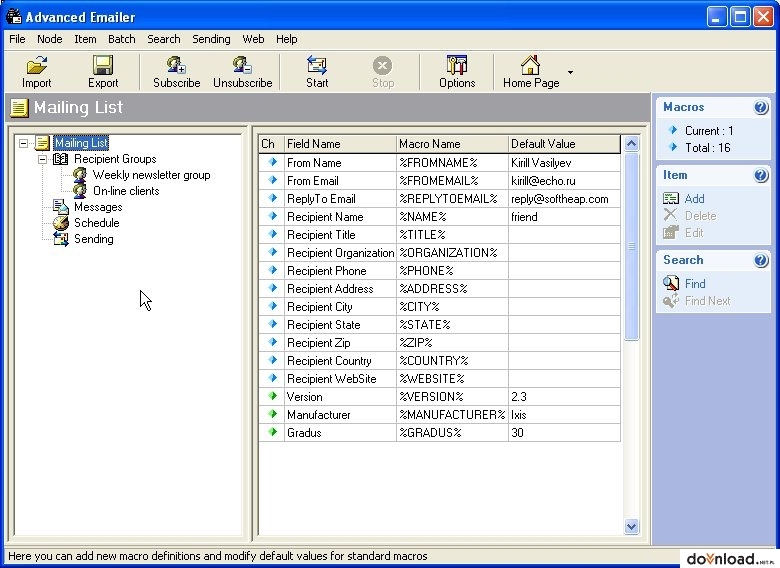Open the Item menu

(x=85, y=39)
